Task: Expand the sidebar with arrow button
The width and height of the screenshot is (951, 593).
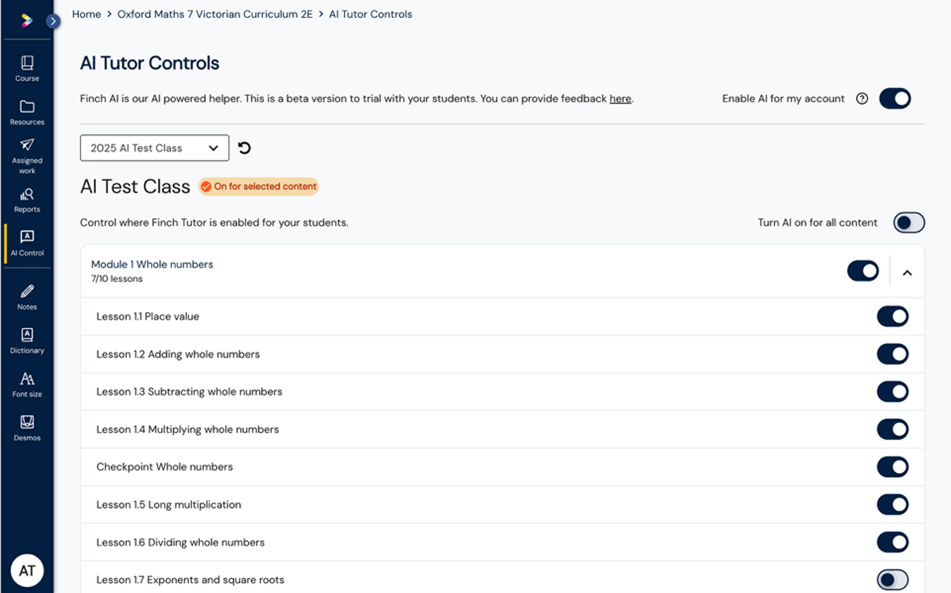Action: pos(53,21)
